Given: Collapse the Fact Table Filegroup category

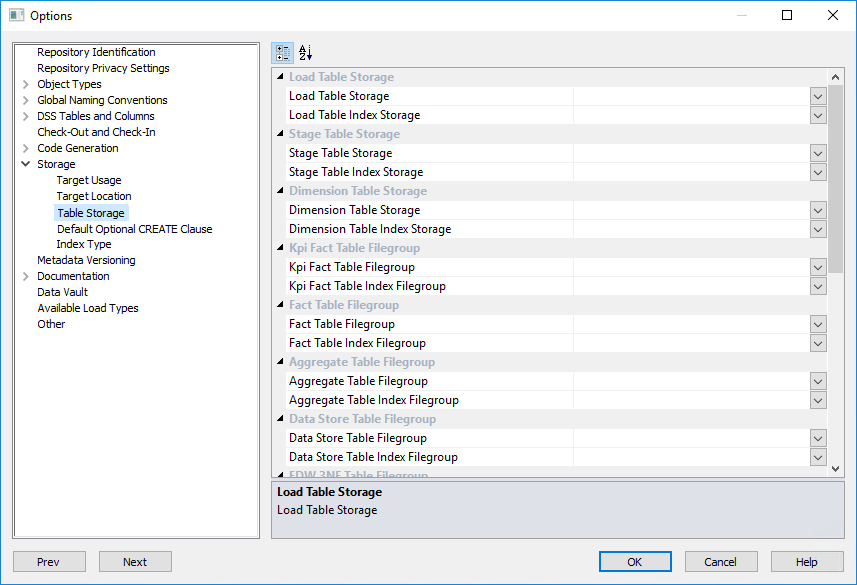Looking at the screenshot, I should 280,305.
